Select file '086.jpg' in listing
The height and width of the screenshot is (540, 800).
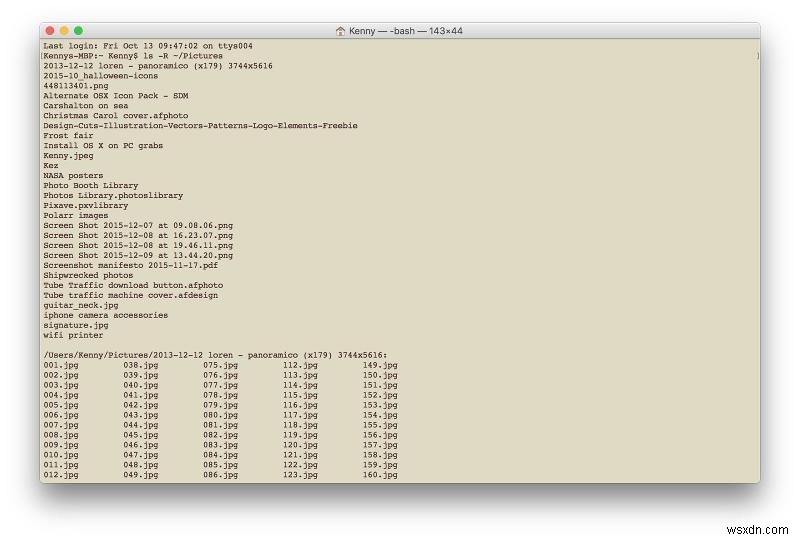click(220, 475)
